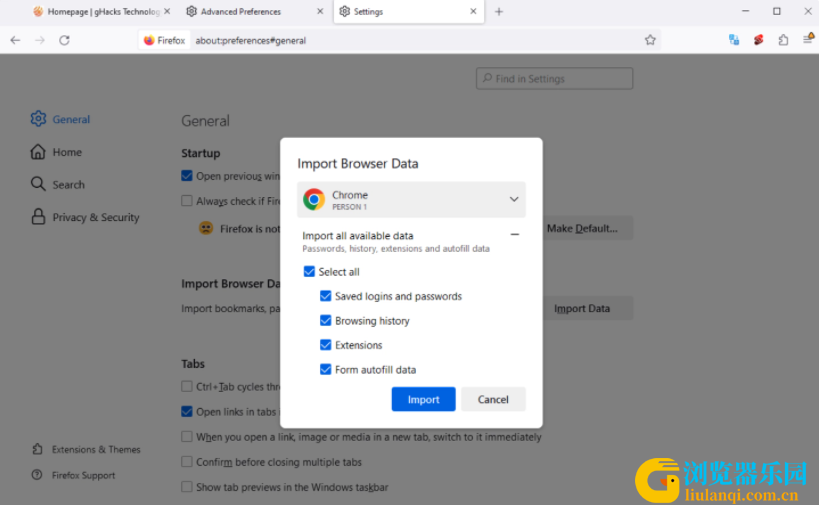Image resolution: width=821 pixels, height=505 pixels.
Task: Reload the page with refresh icon
Action: coord(64,40)
